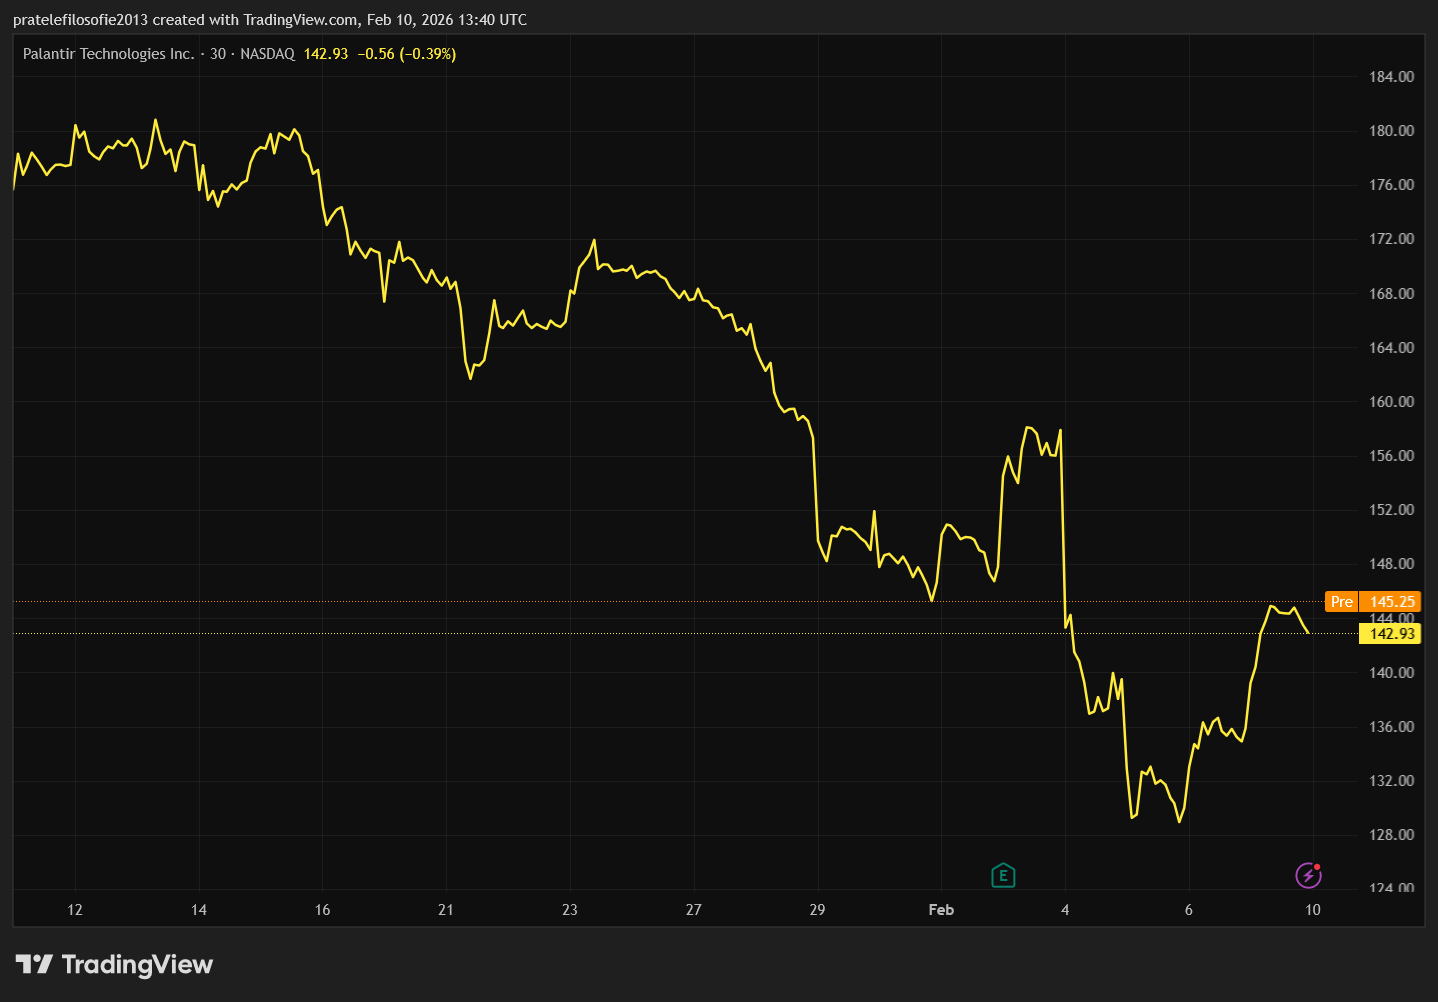Click the "4" date on the time axis
Image resolution: width=1438 pixels, height=1002 pixels.
coord(1065,910)
